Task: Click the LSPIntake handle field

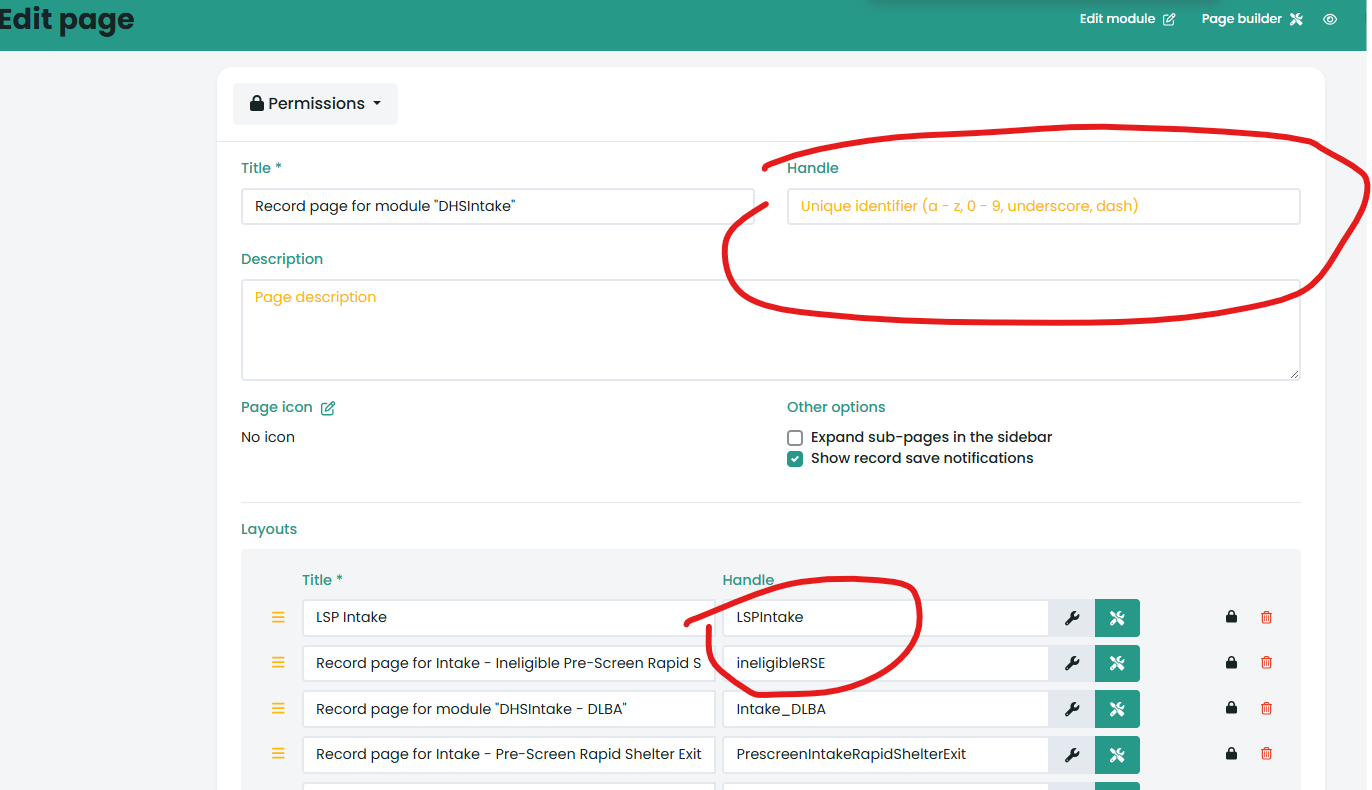Action: pyautogui.click(x=884, y=618)
